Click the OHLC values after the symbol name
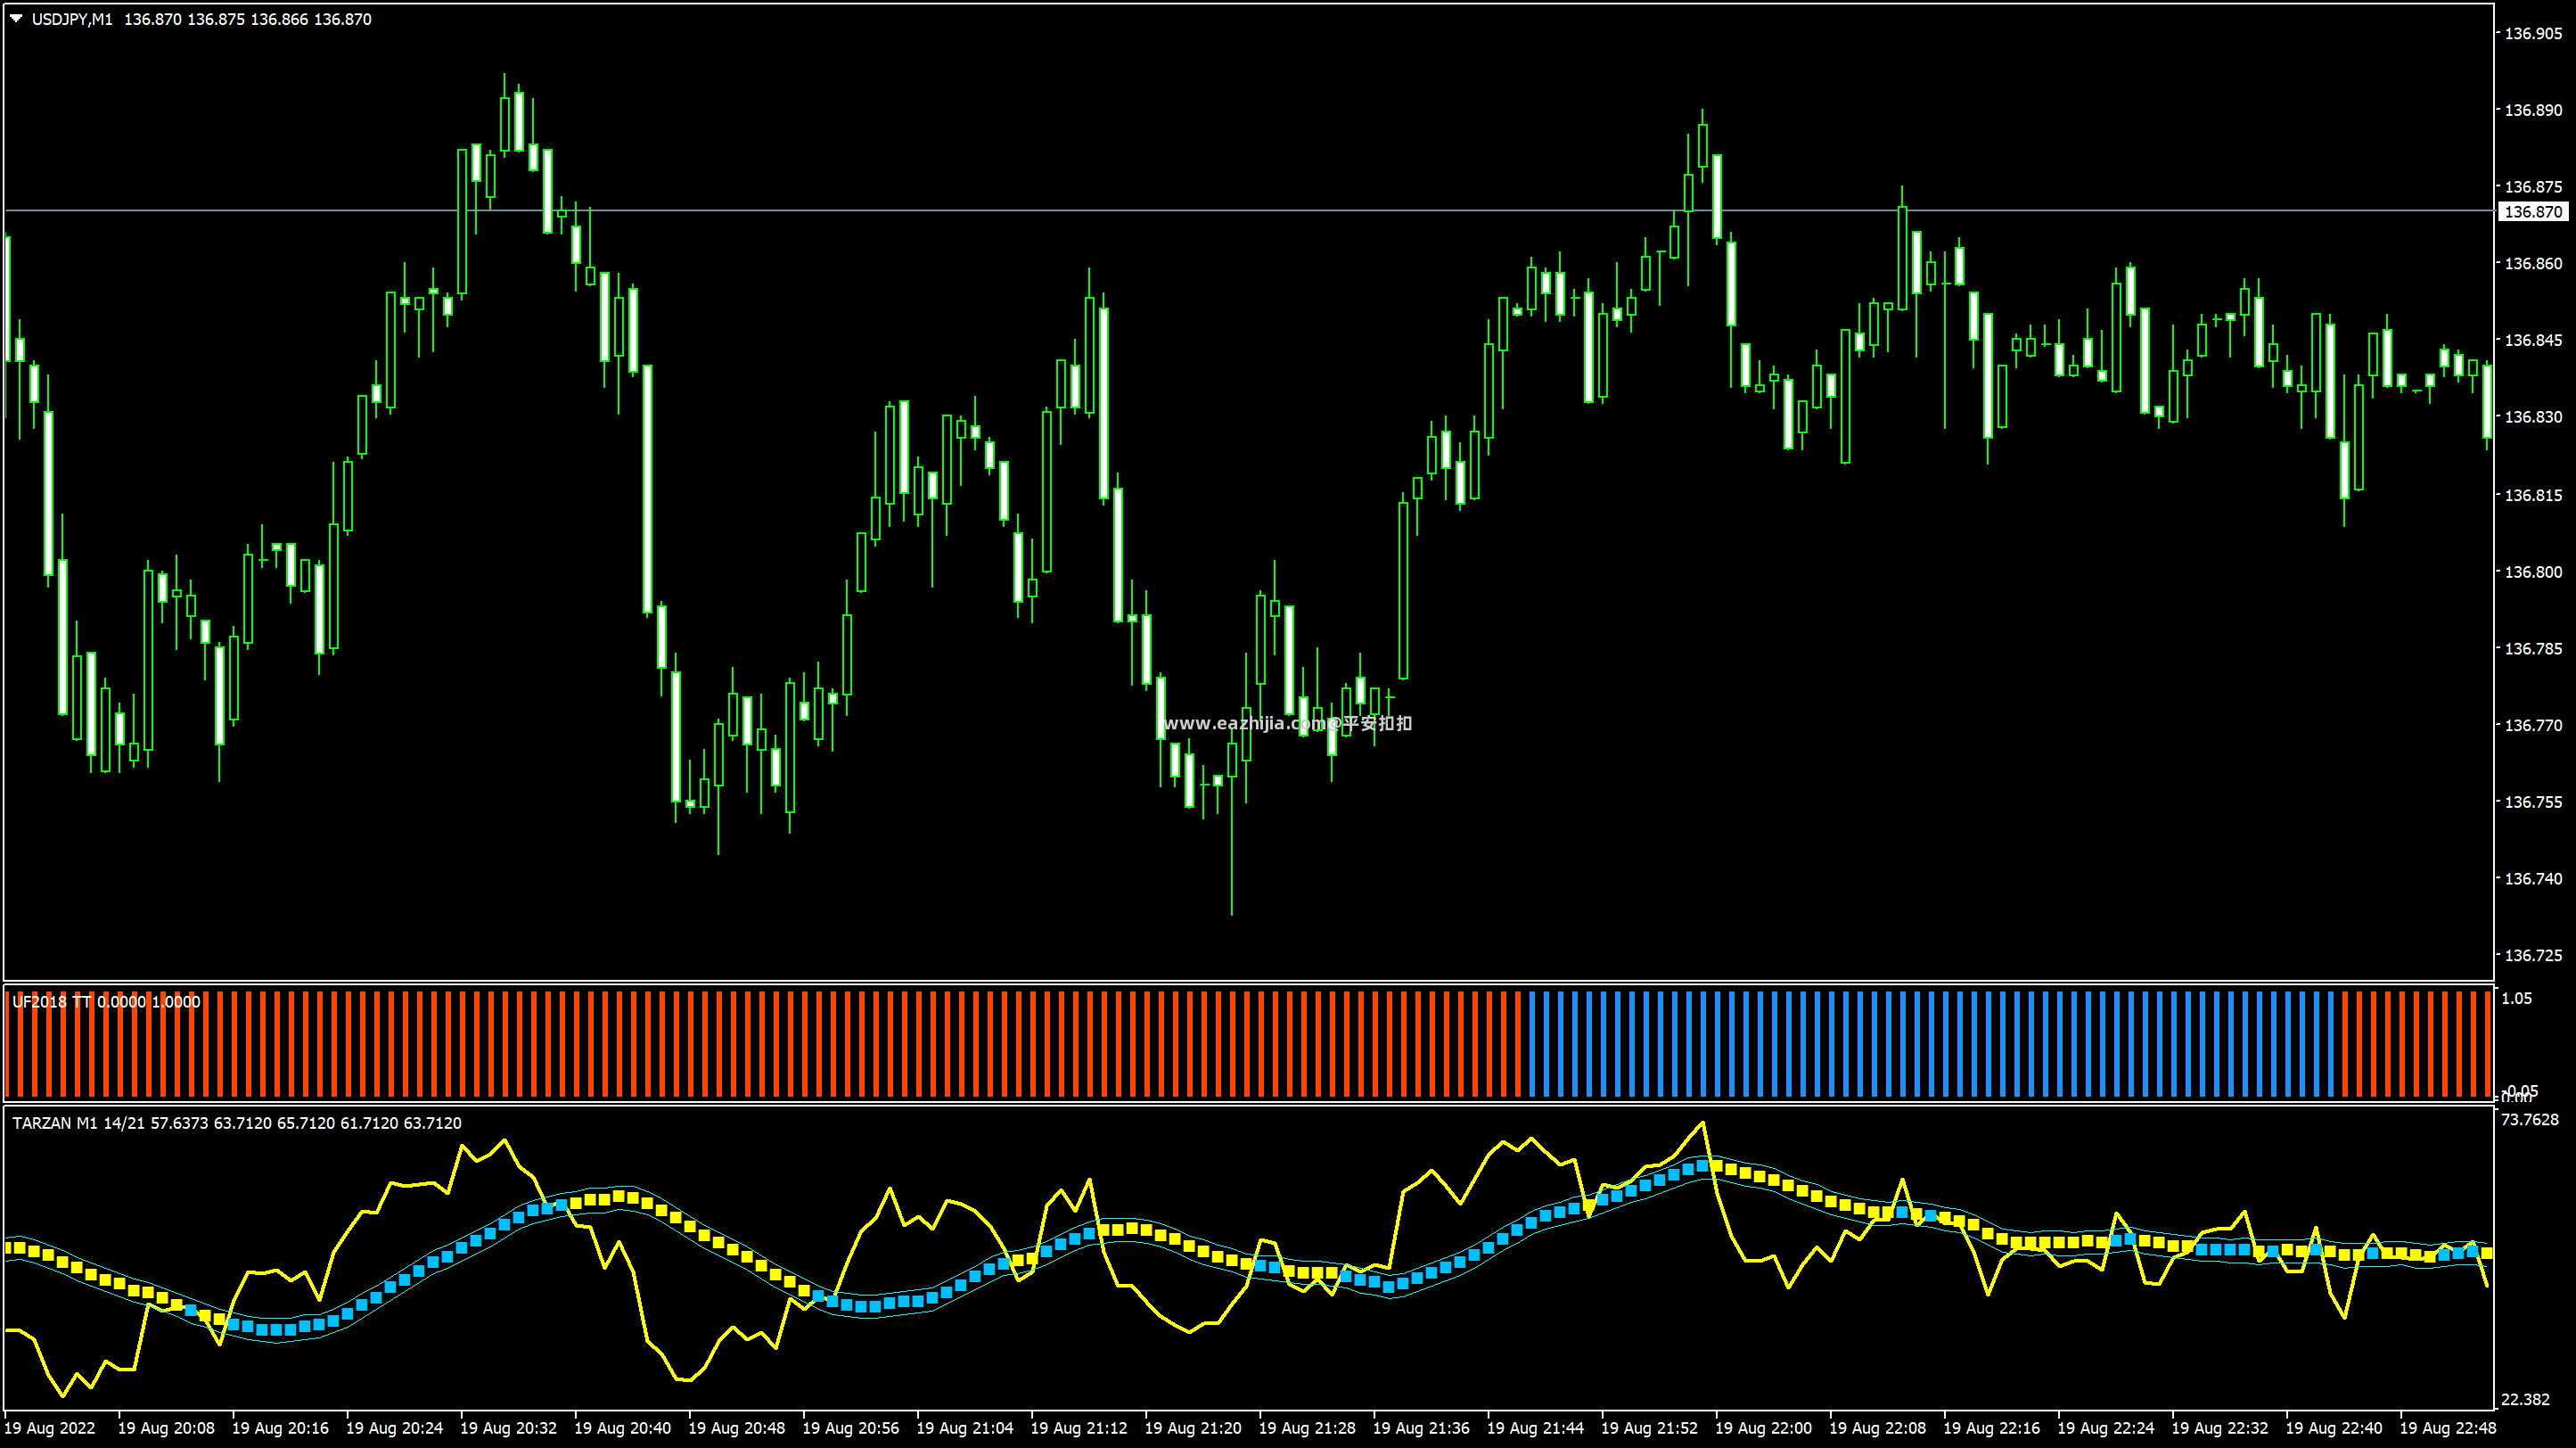The width and height of the screenshot is (2576, 1448). point(248,19)
